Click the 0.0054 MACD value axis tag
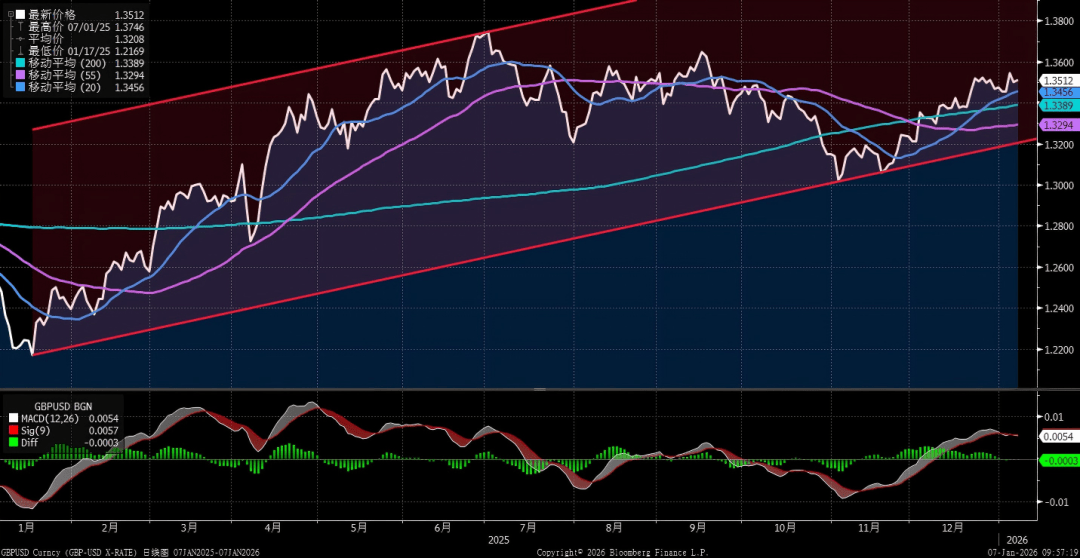 pos(1058,437)
